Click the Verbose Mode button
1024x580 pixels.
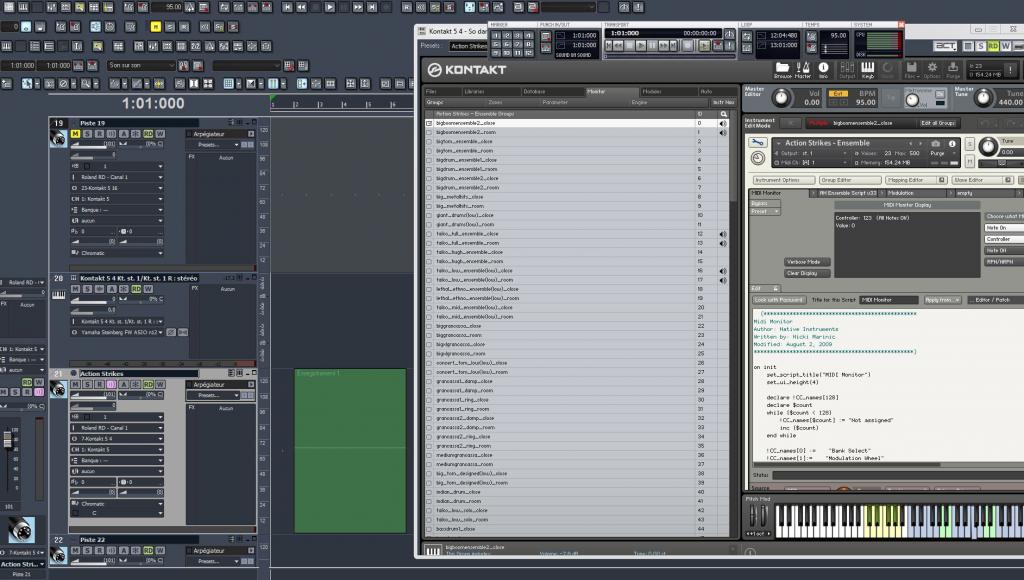(x=807, y=262)
